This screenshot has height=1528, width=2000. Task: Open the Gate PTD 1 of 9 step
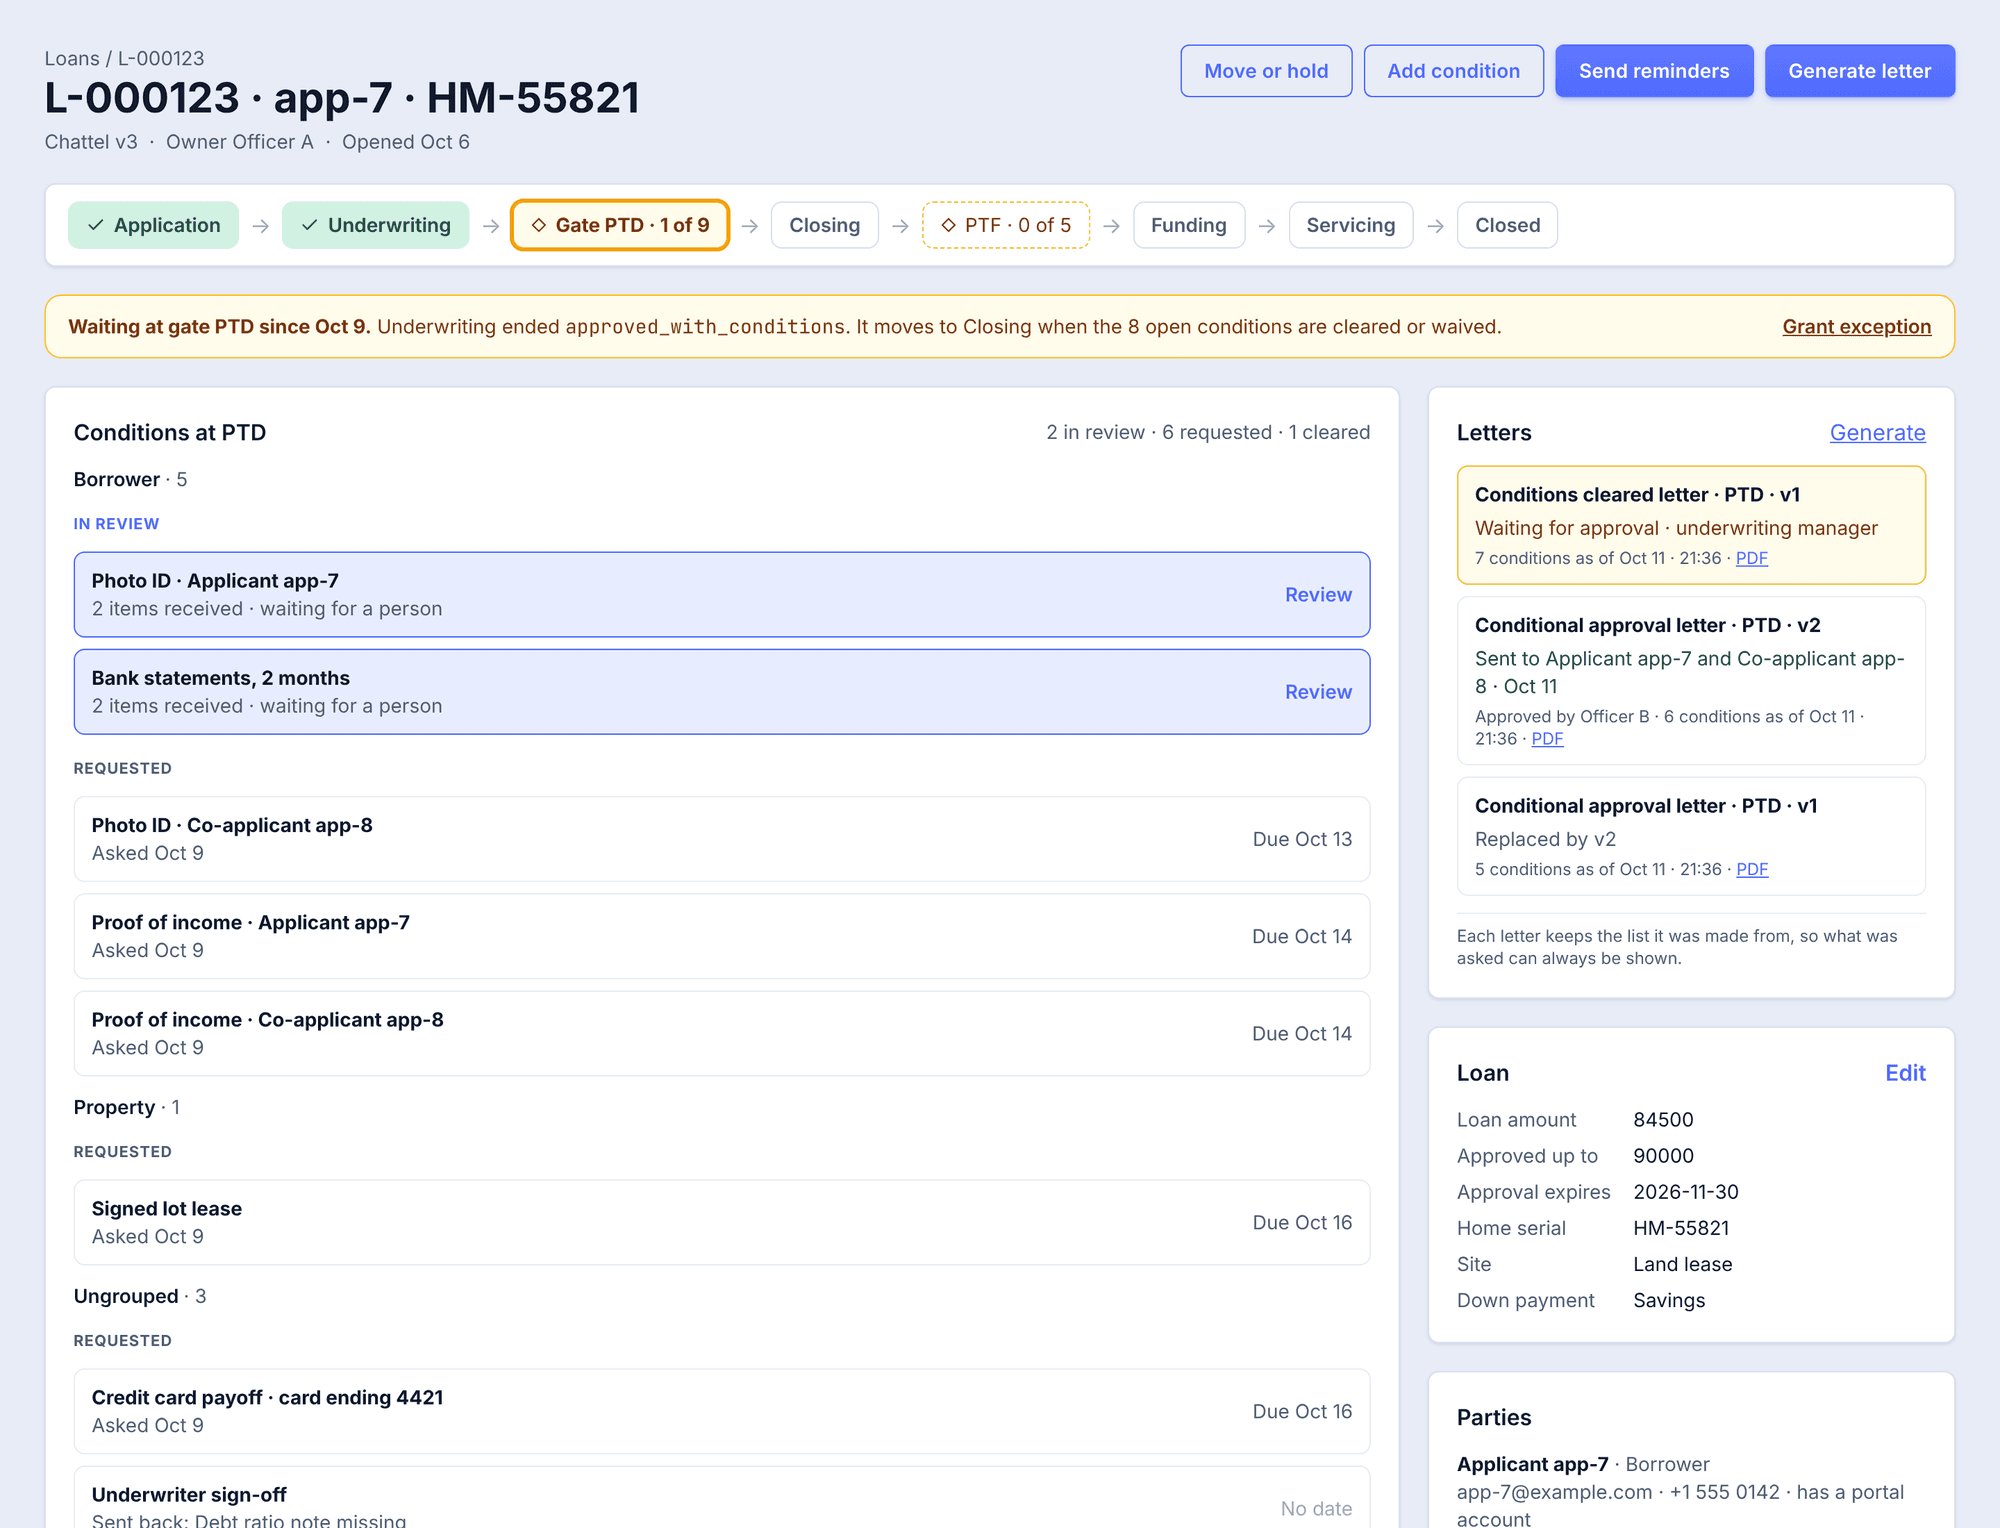click(x=620, y=225)
